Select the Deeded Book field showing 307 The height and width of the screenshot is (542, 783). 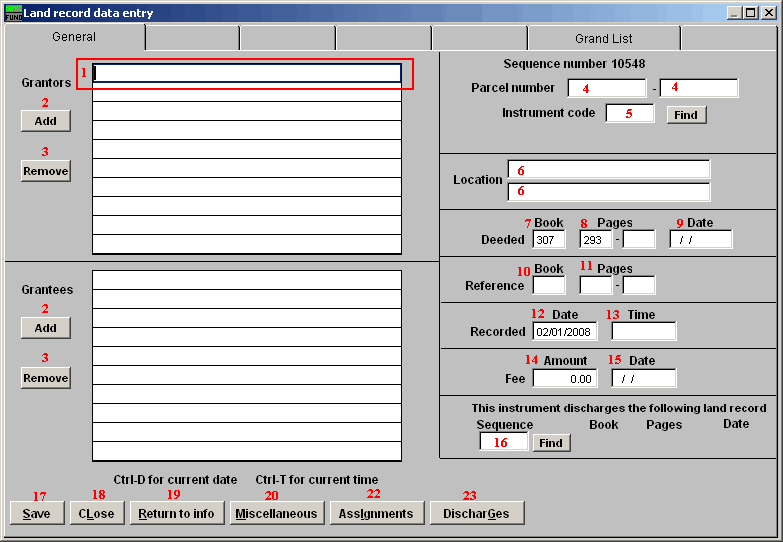coord(549,240)
